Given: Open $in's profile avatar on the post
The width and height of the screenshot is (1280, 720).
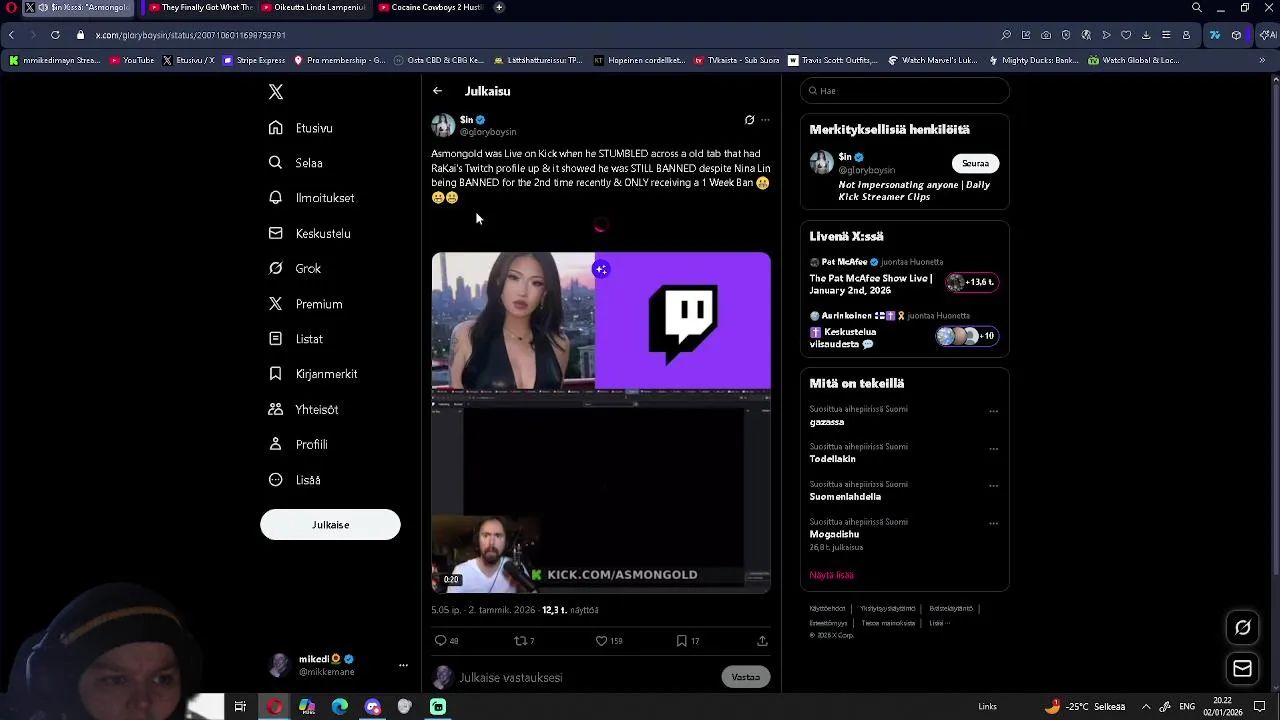Looking at the screenshot, I should [x=443, y=125].
